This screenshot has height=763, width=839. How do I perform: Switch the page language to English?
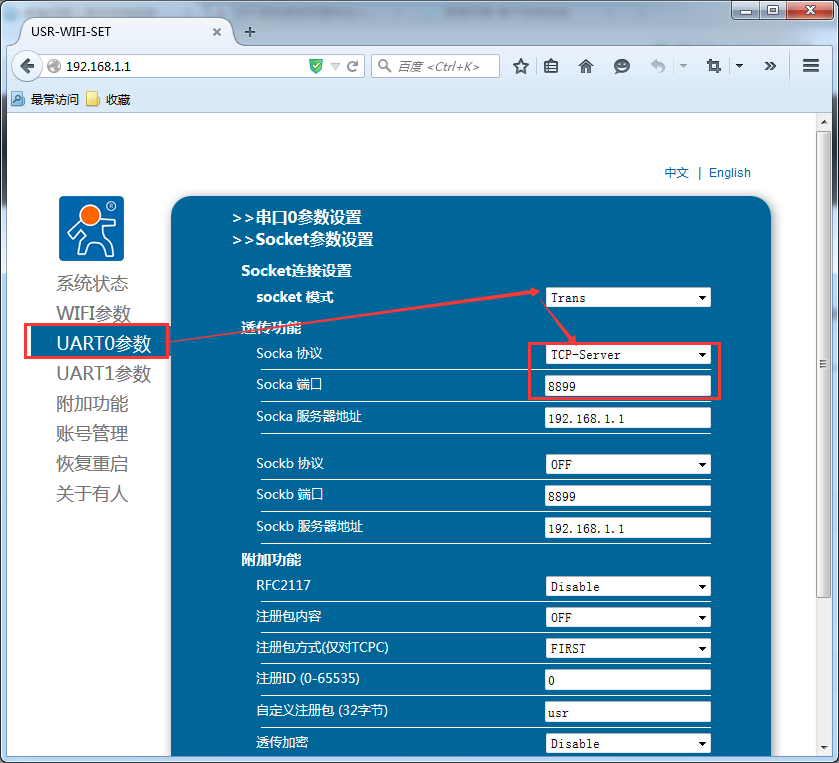[729, 172]
